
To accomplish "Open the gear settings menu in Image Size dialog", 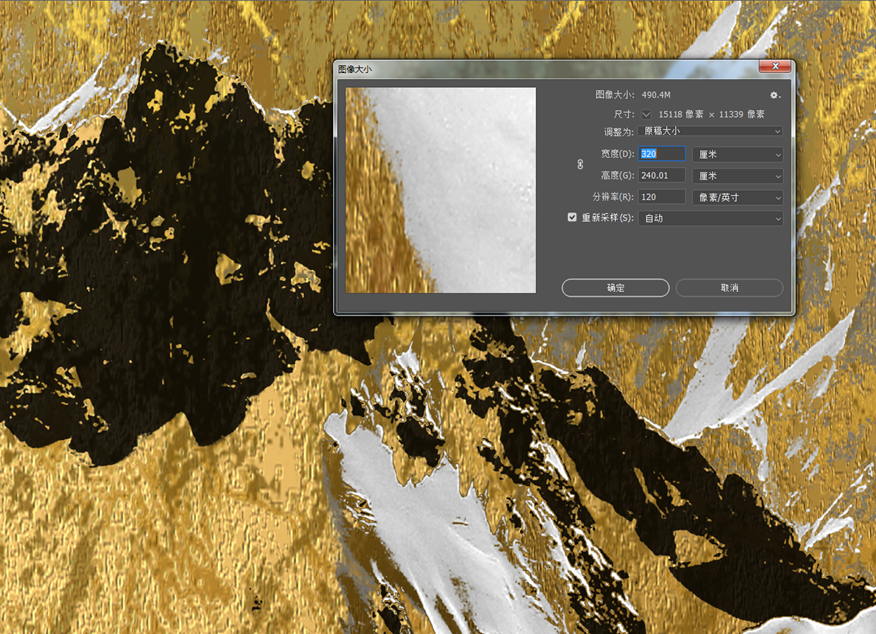I will pyautogui.click(x=774, y=95).
